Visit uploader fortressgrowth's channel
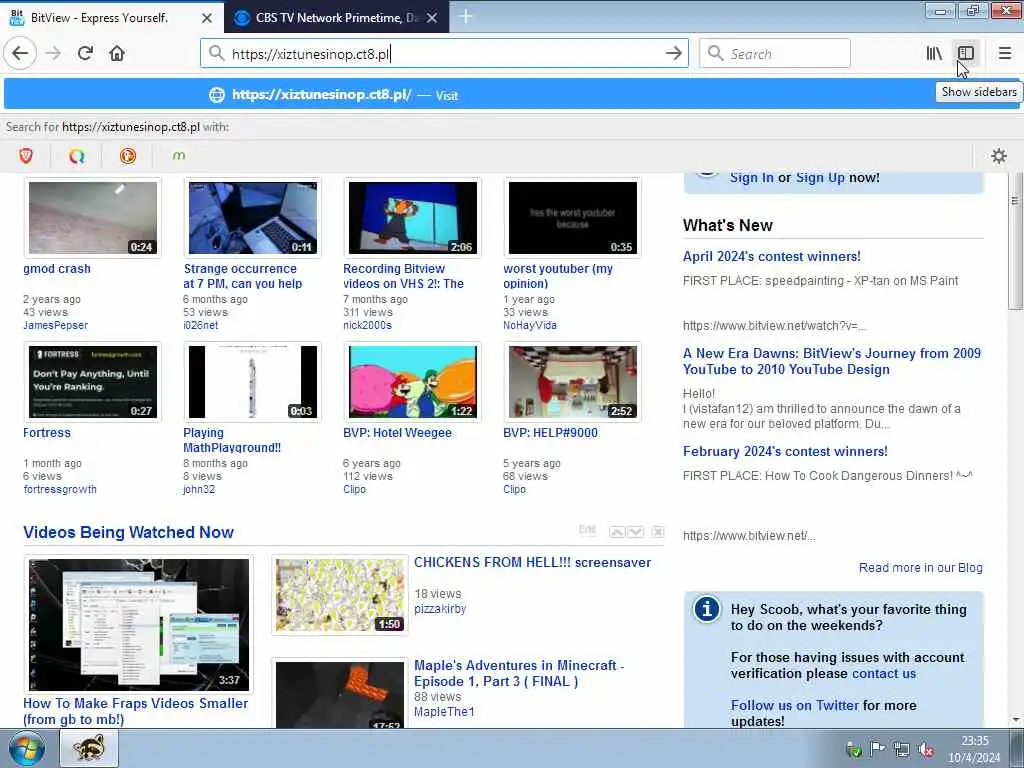1024x768 pixels. coord(59,489)
